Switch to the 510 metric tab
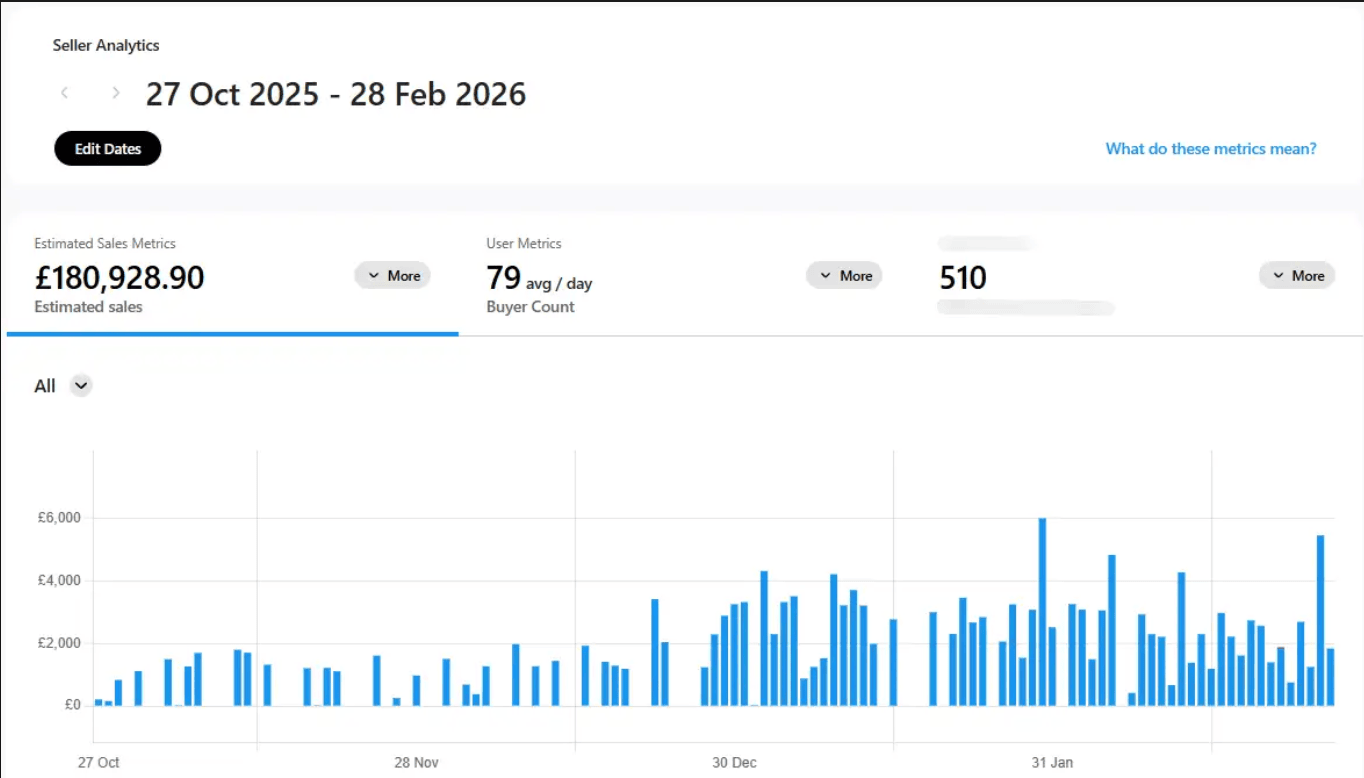The width and height of the screenshot is (1364, 778). pos(1137,278)
